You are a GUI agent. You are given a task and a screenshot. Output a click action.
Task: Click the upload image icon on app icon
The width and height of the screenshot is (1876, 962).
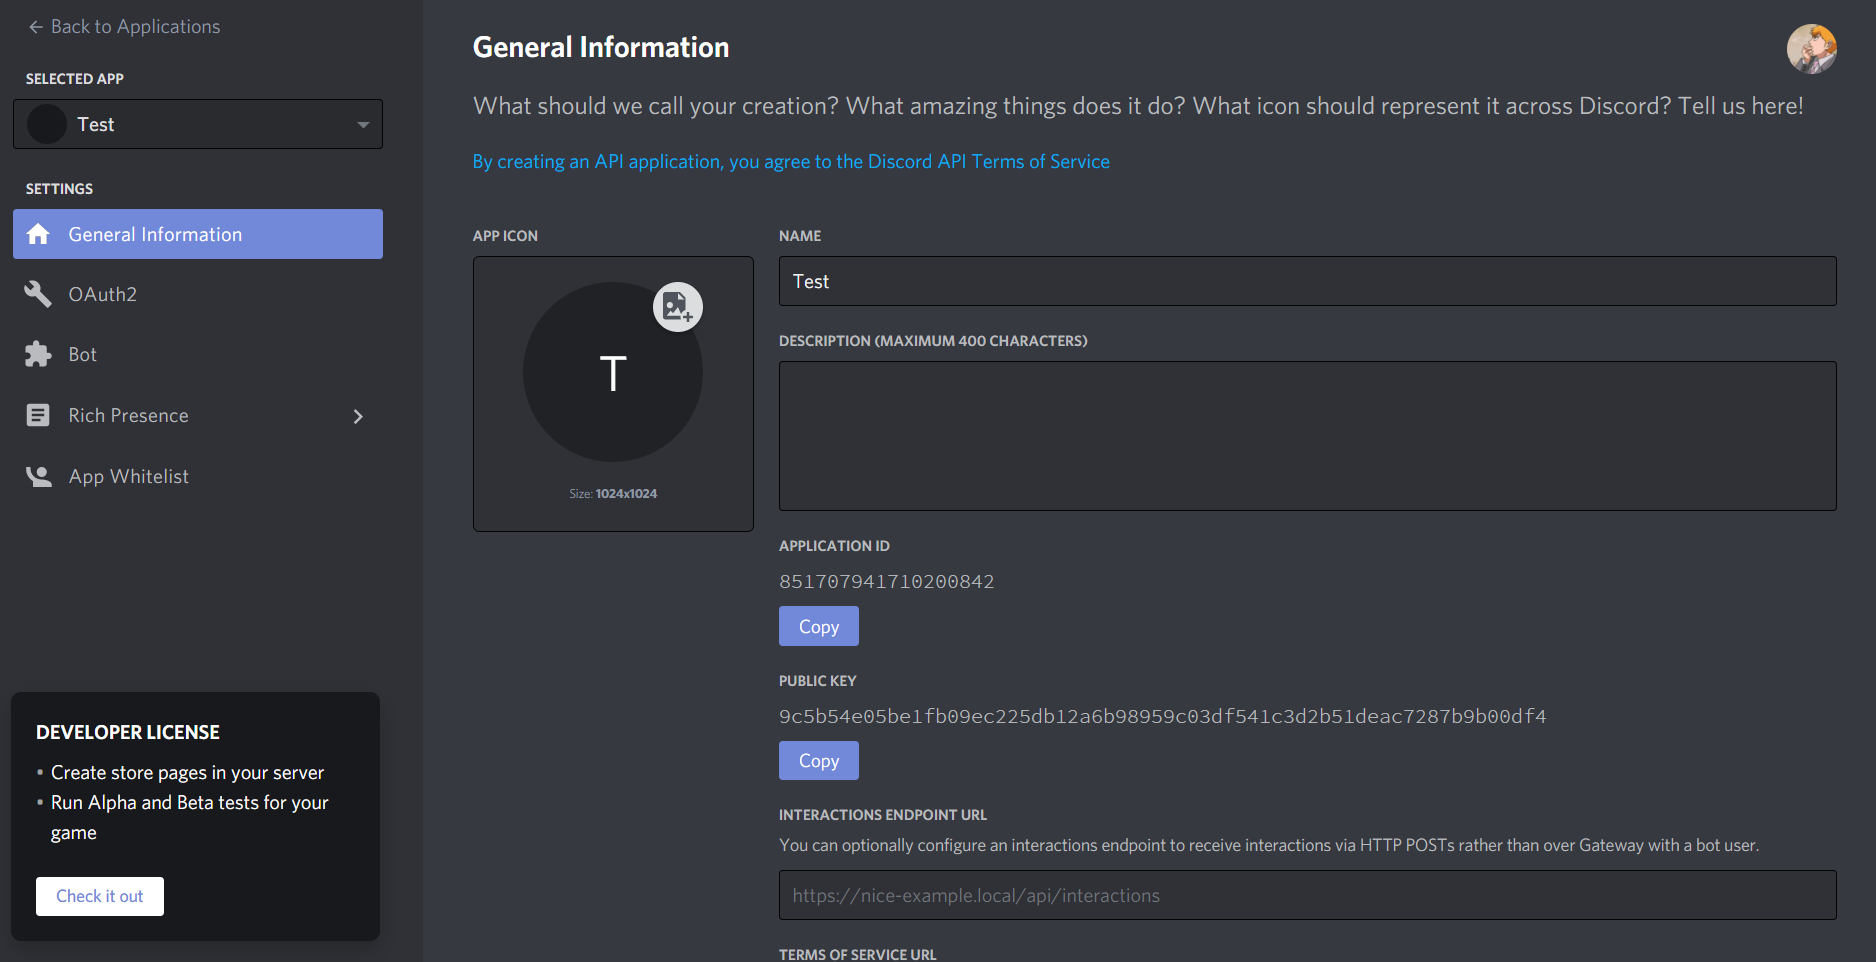[x=678, y=307]
